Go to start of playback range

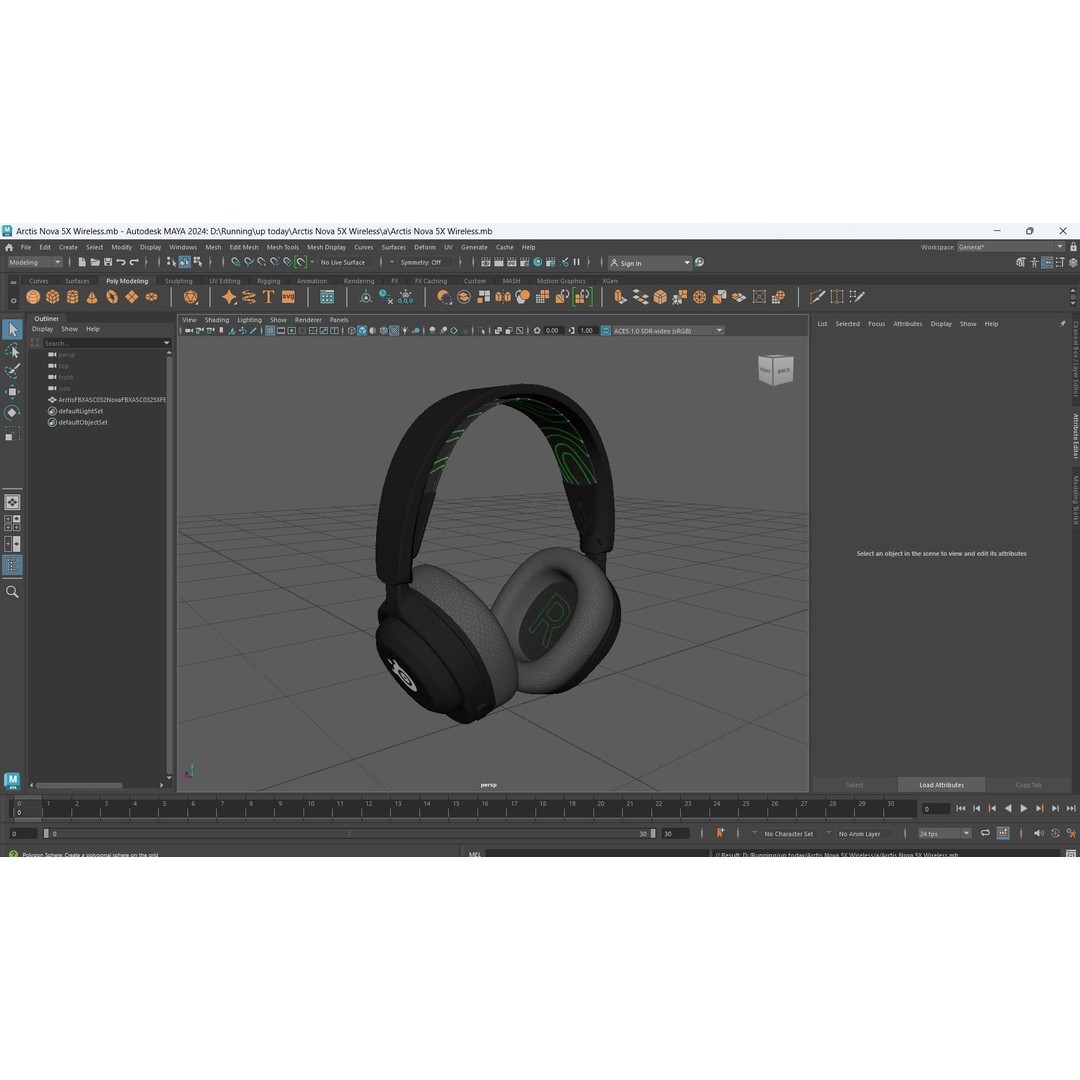[x=961, y=809]
